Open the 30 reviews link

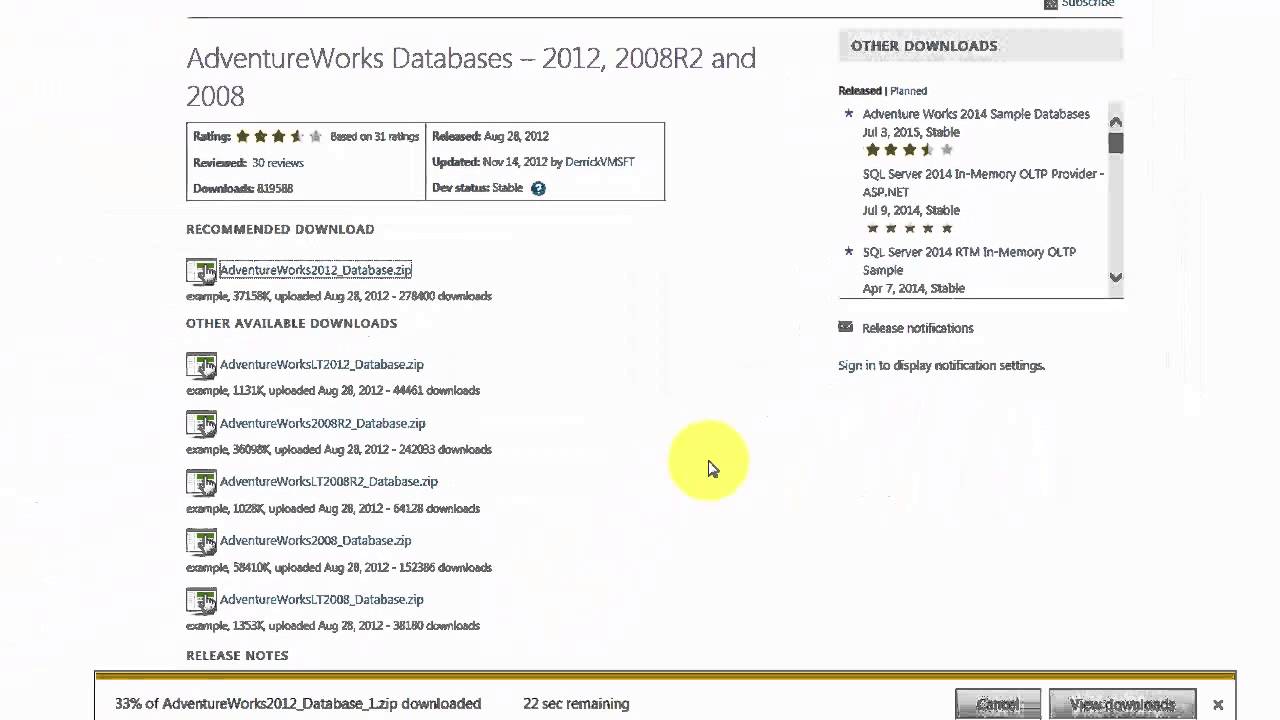278,163
